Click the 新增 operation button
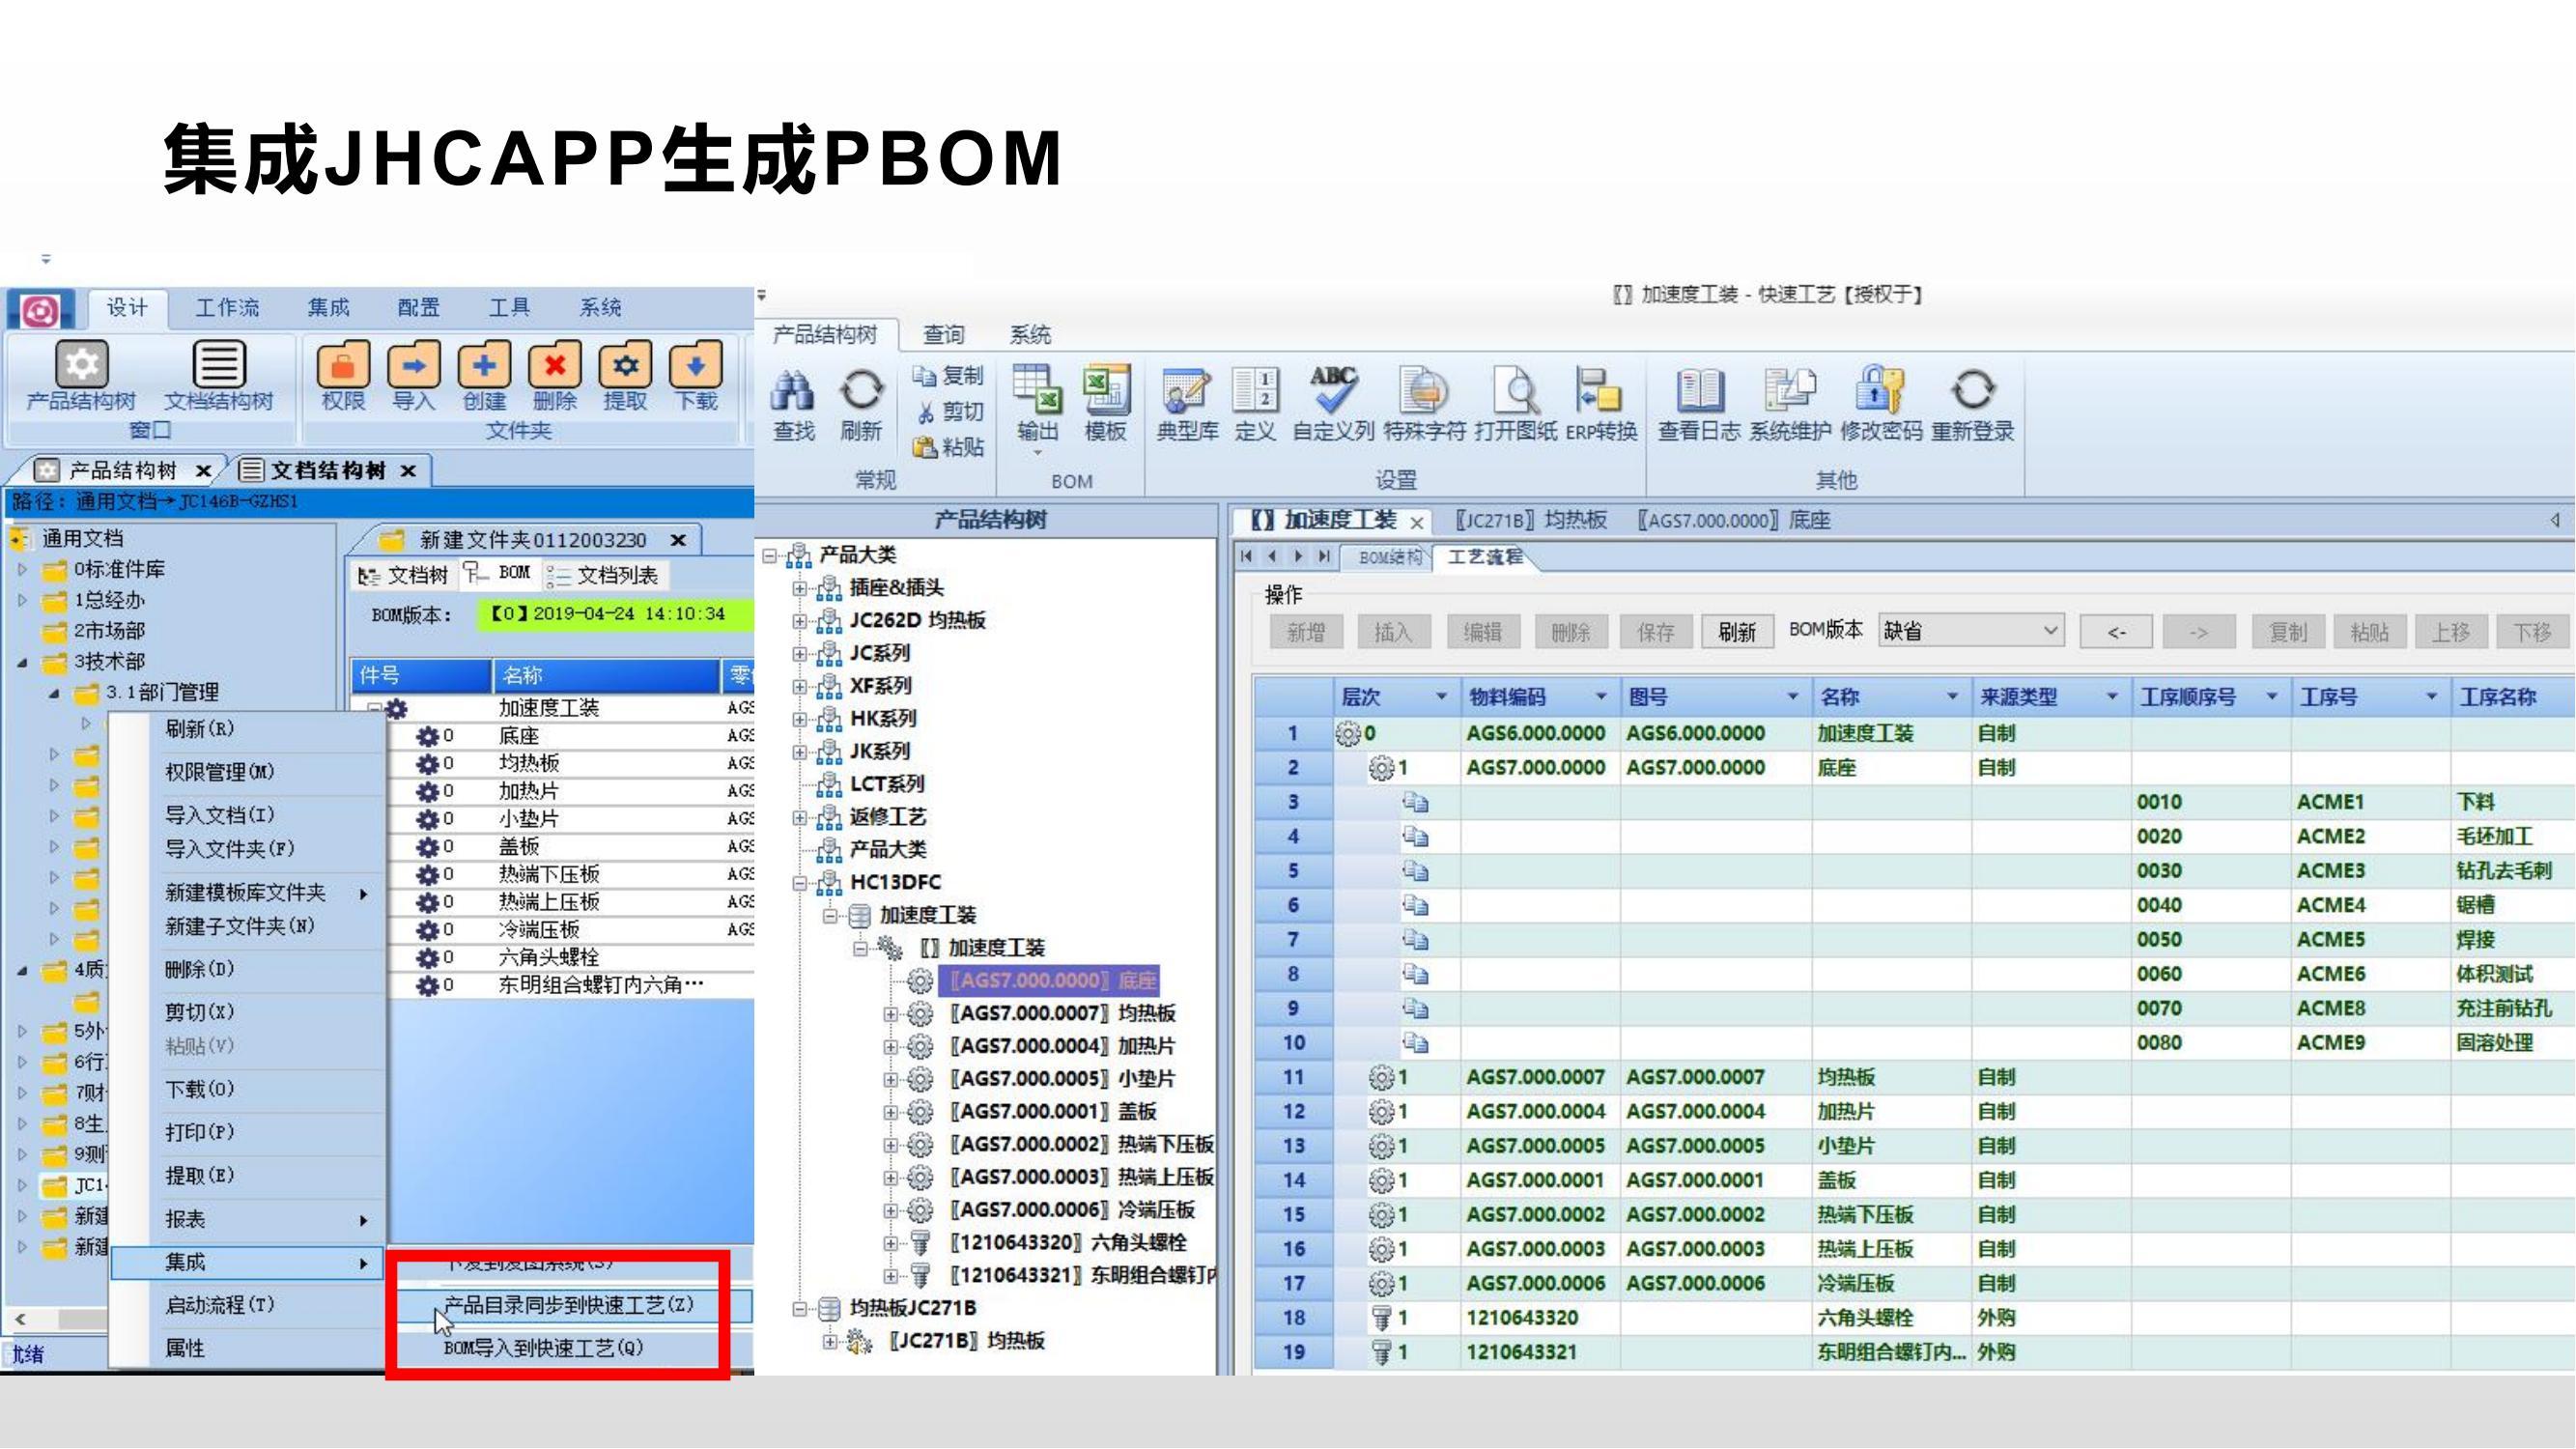2576x1449 pixels. click(x=1305, y=632)
